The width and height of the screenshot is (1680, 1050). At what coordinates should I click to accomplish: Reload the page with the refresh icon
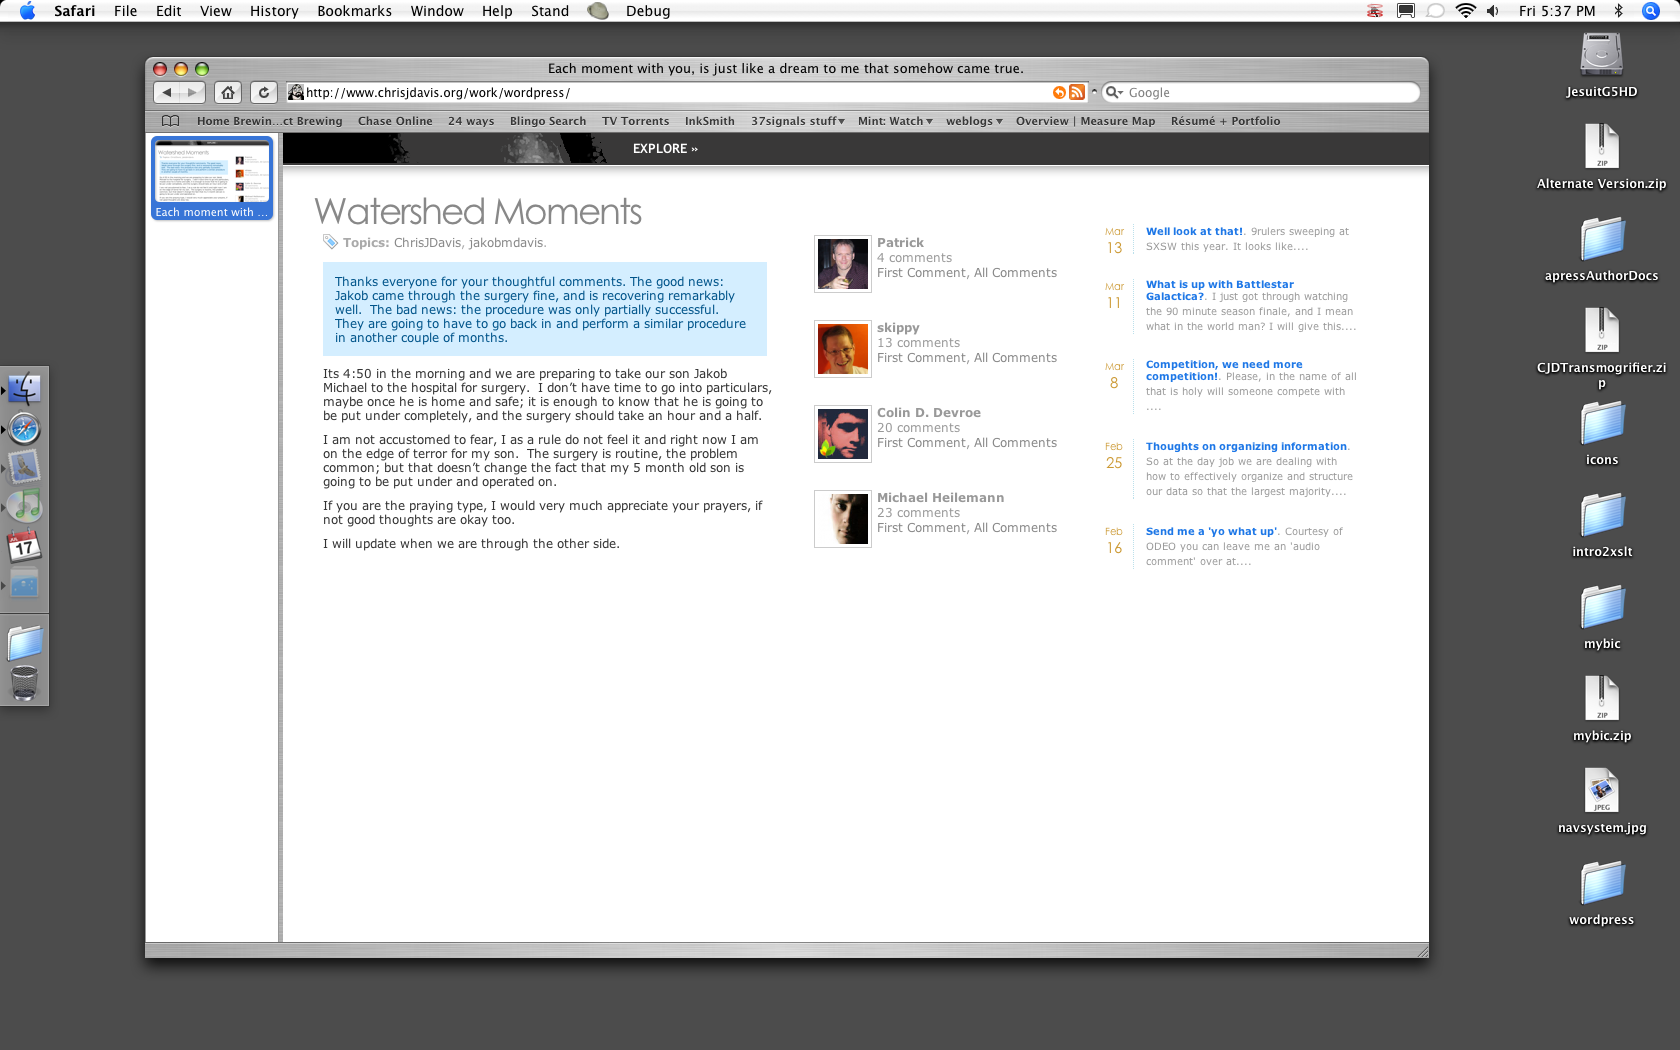(x=263, y=92)
